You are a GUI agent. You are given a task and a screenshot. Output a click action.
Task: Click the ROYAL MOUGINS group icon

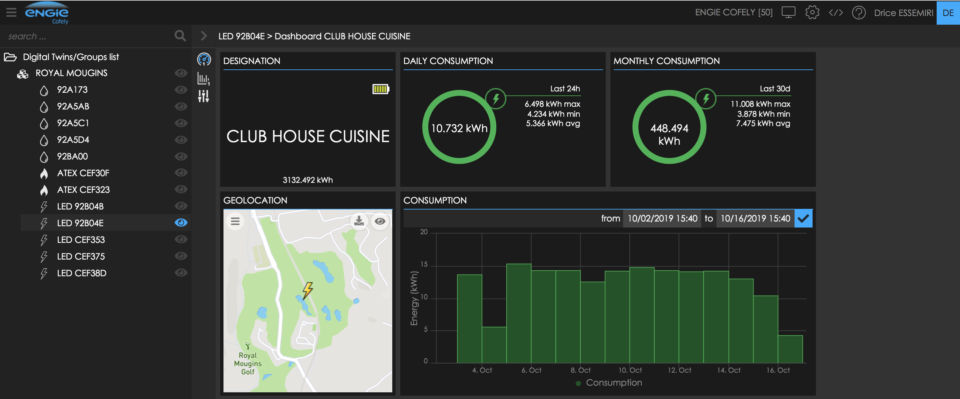coord(22,74)
